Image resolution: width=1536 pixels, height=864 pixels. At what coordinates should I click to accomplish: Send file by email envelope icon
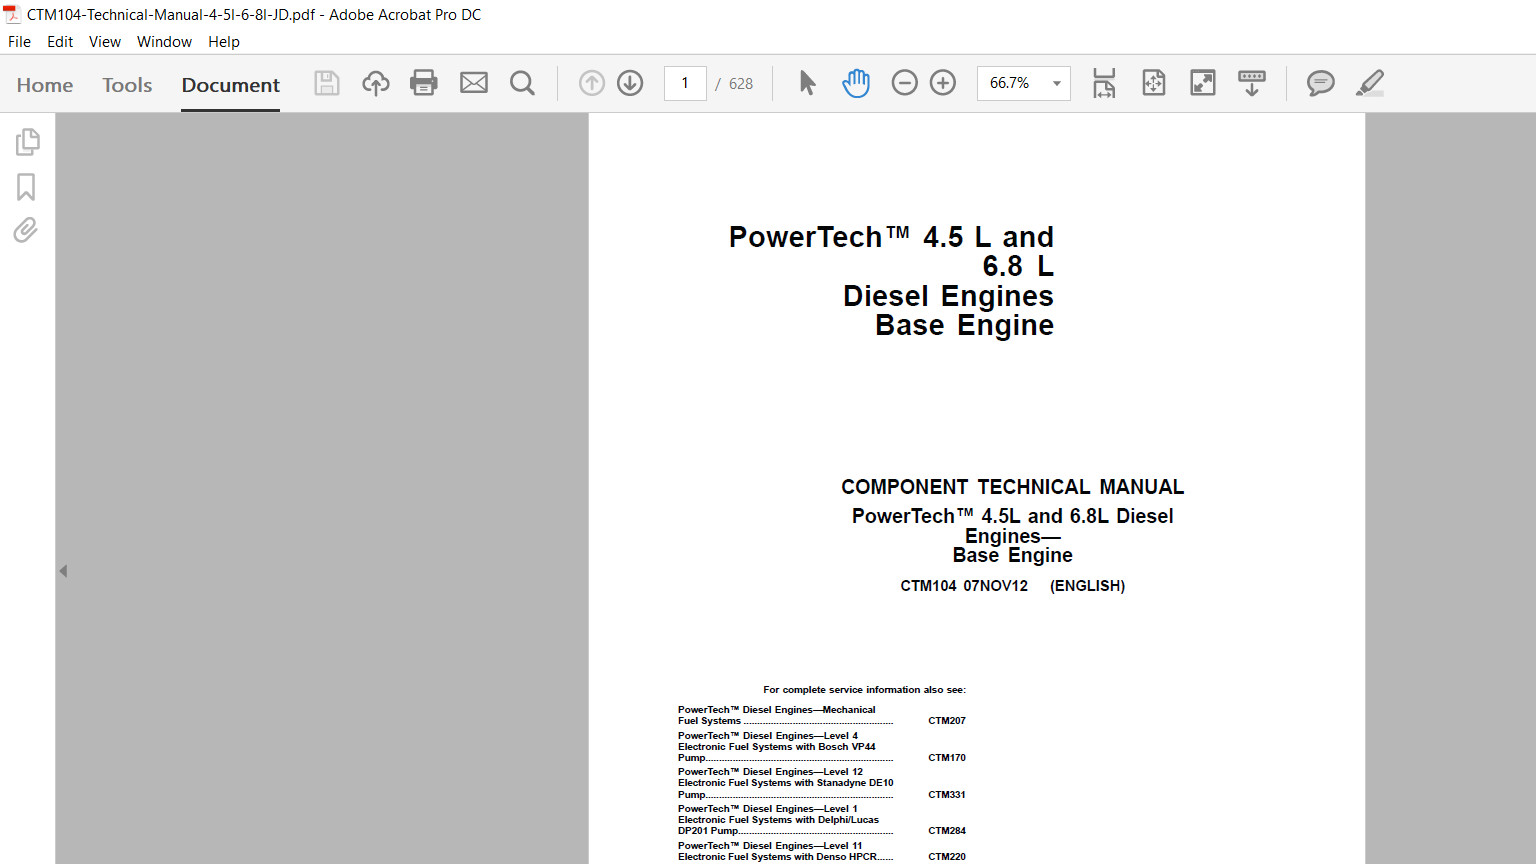[x=474, y=83]
